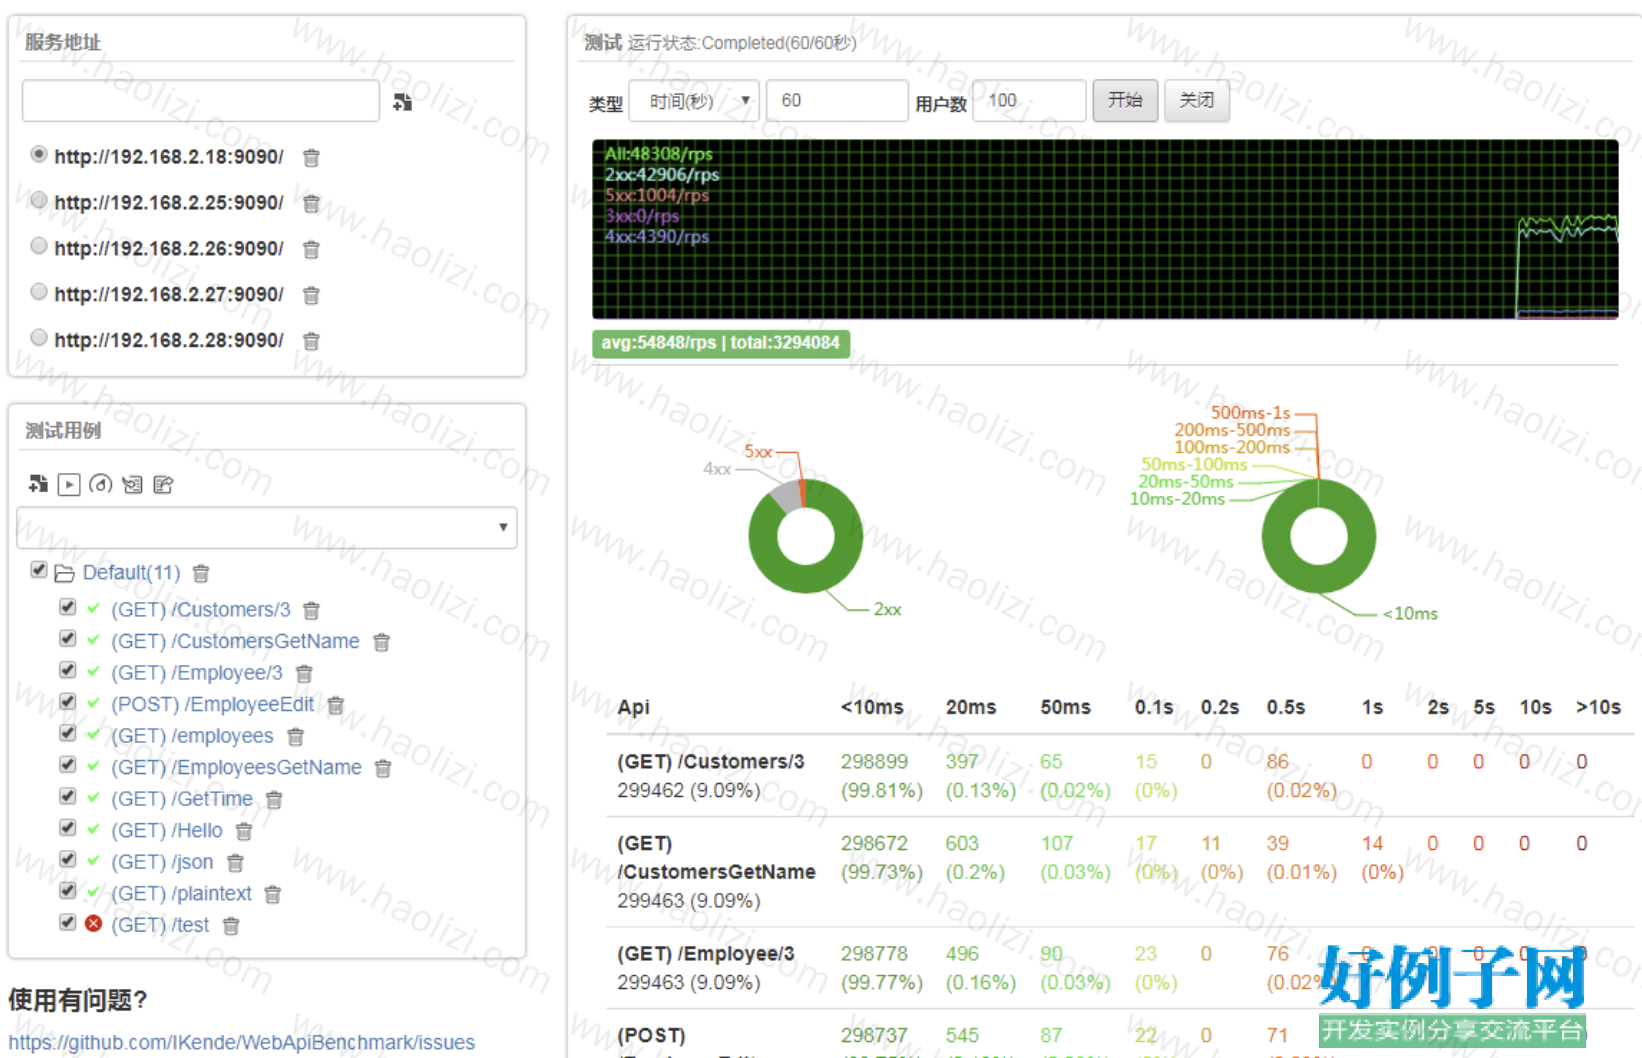Uncheck the (GET) /test checkbox
This screenshot has height=1058, width=1642.
pyautogui.click(x=67, y=922)
